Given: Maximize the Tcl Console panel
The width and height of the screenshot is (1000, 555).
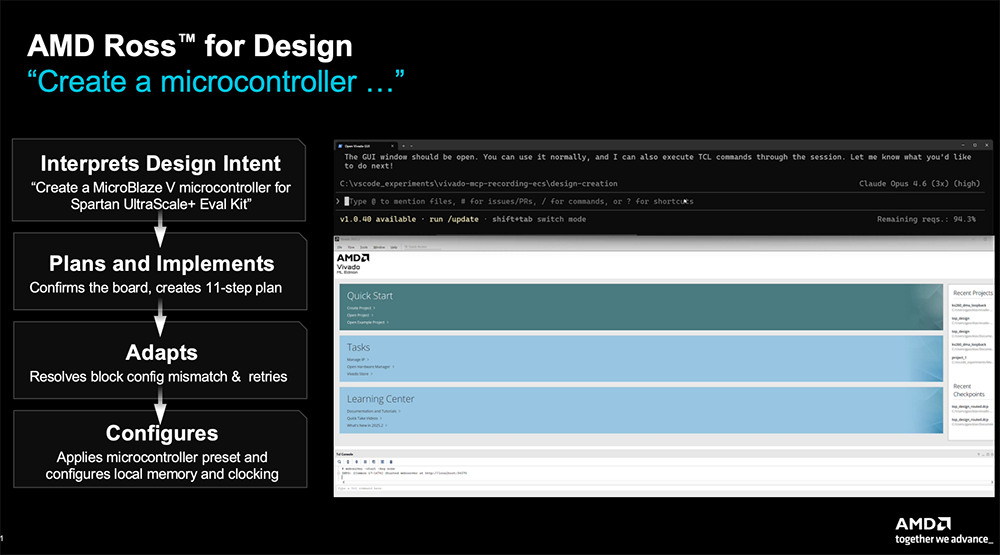Looking at the screenshot, I should (x=988, y=454).
